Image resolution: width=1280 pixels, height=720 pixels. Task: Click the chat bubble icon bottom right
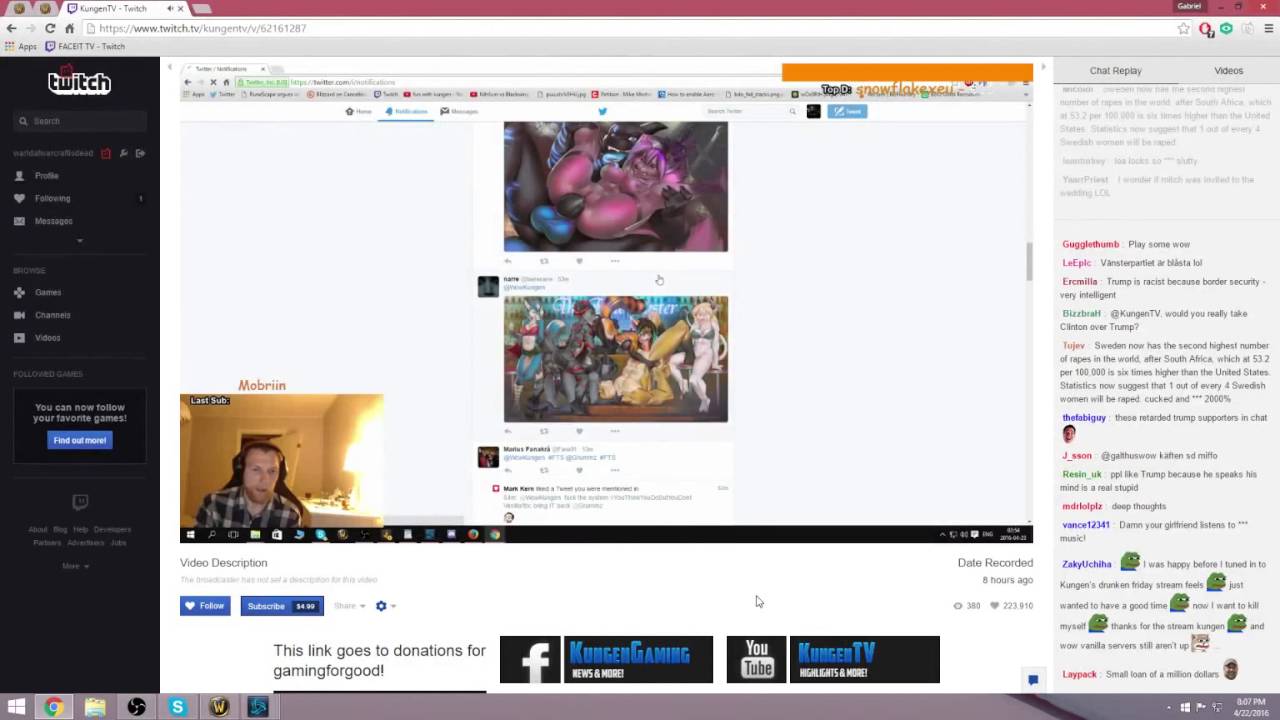pos(1033,680)
